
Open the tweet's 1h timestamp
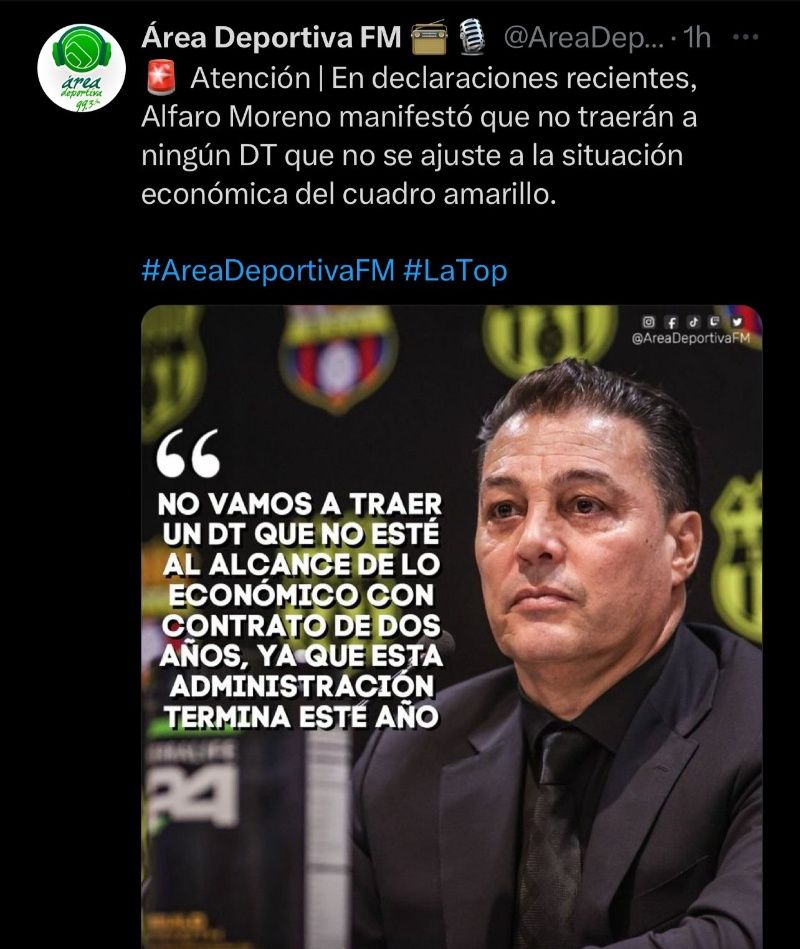point(697,38)
